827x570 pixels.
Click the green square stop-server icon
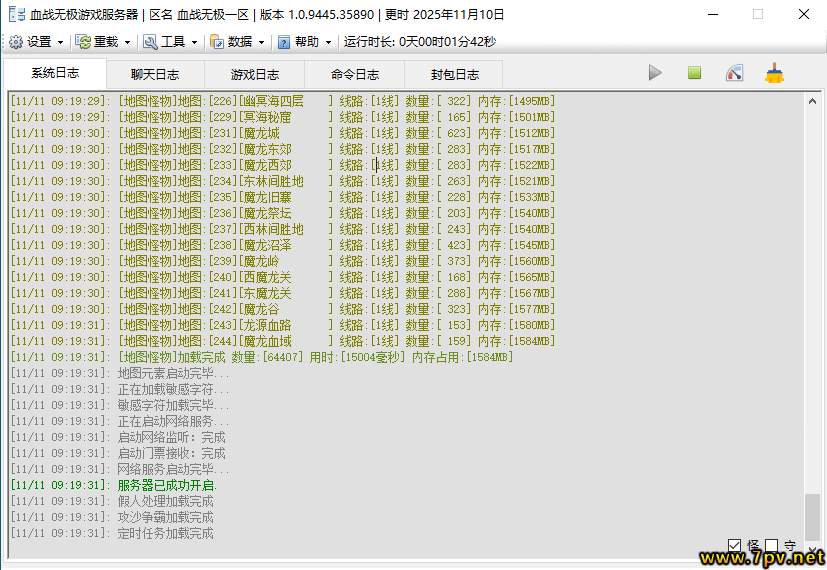(694, 73)
